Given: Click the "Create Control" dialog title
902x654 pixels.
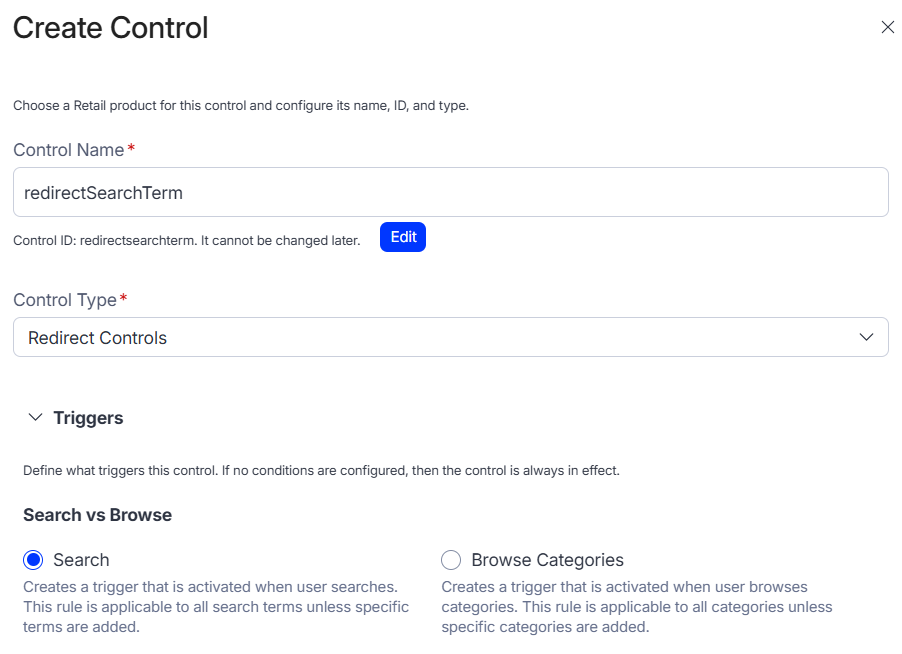Looking at the screenshot, I should [110, 28].
